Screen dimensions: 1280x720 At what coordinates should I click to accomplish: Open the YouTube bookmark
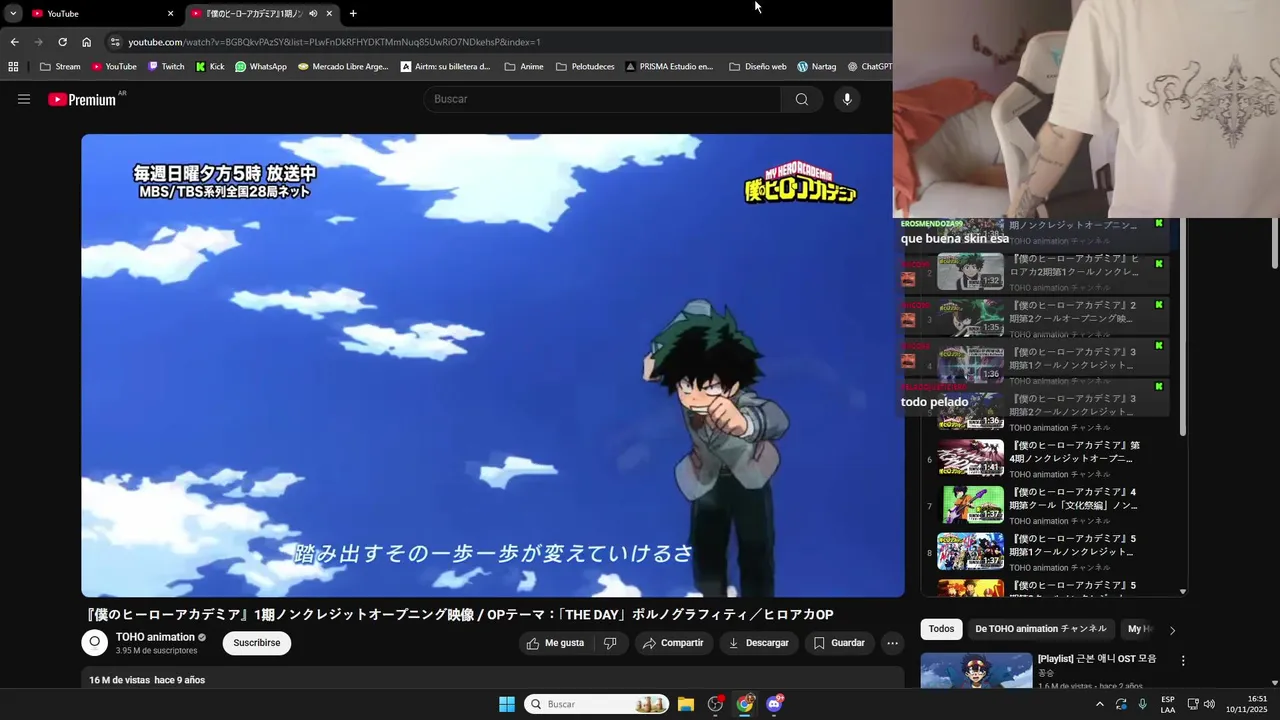point(114,67)
